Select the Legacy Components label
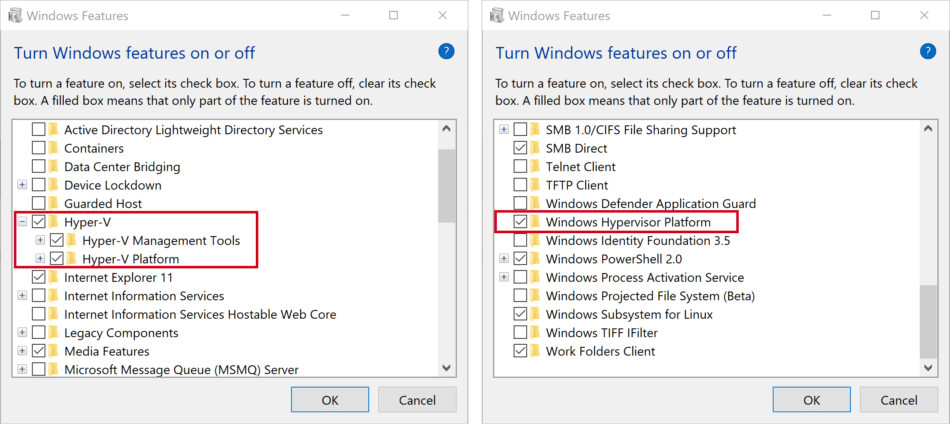Viewport: 950px width, 424px height. (x=121, y=333)
